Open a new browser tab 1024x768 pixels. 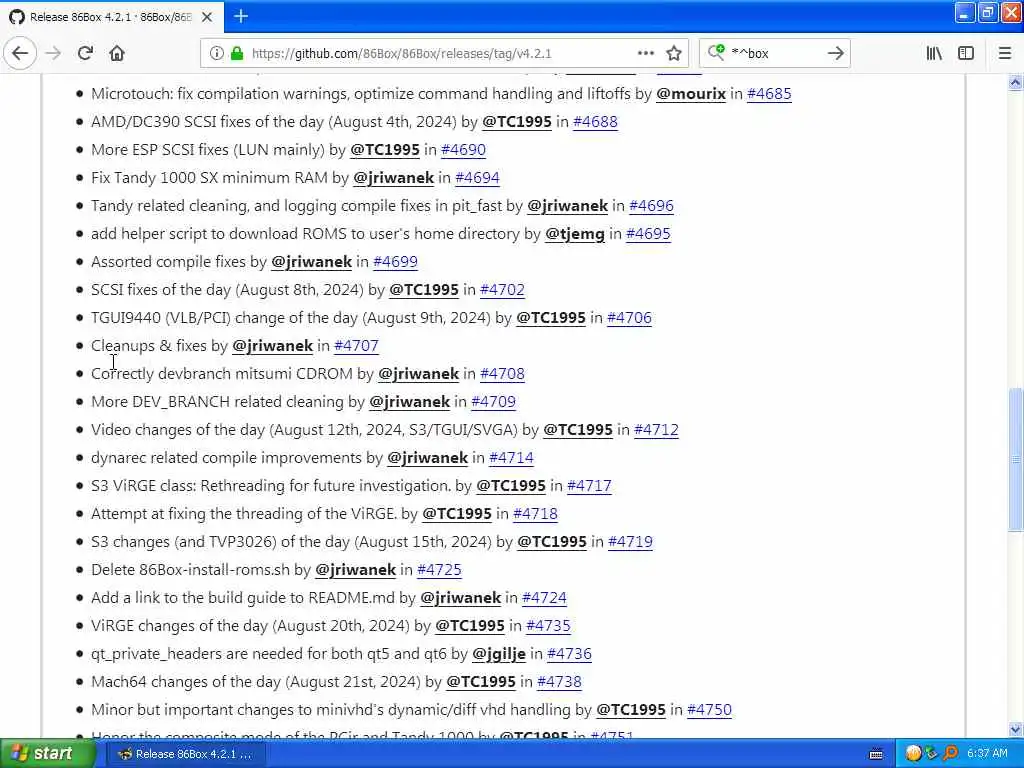click(240, 16)
